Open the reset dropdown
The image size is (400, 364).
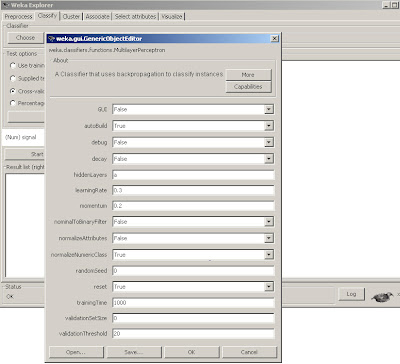[269, 287]
